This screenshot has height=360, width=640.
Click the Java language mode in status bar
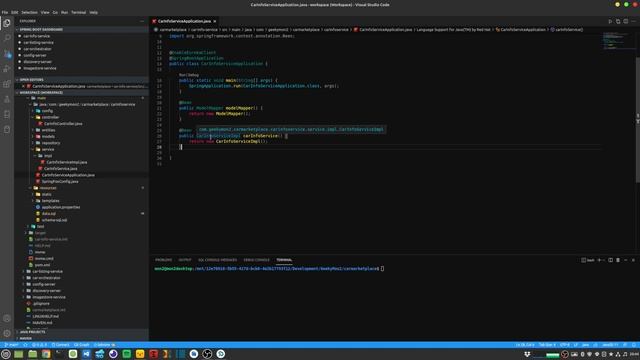(x=585, y=345)
